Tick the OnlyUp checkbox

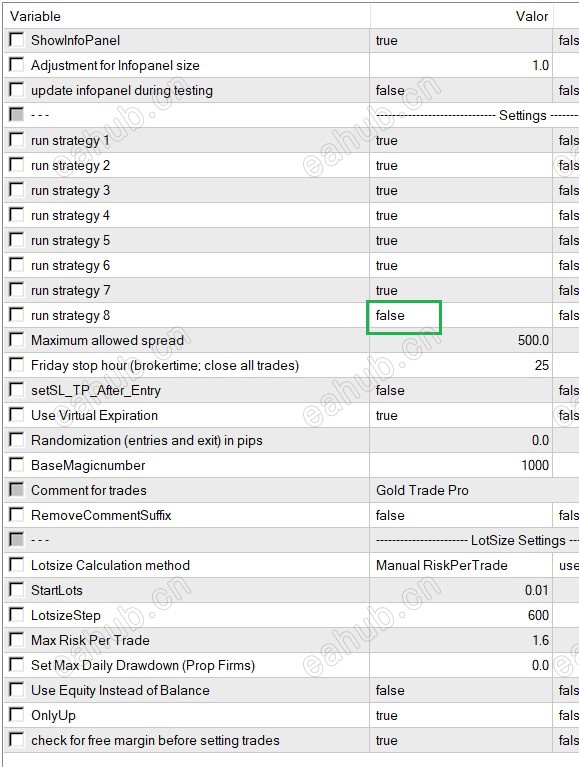[x=17, y=715]
